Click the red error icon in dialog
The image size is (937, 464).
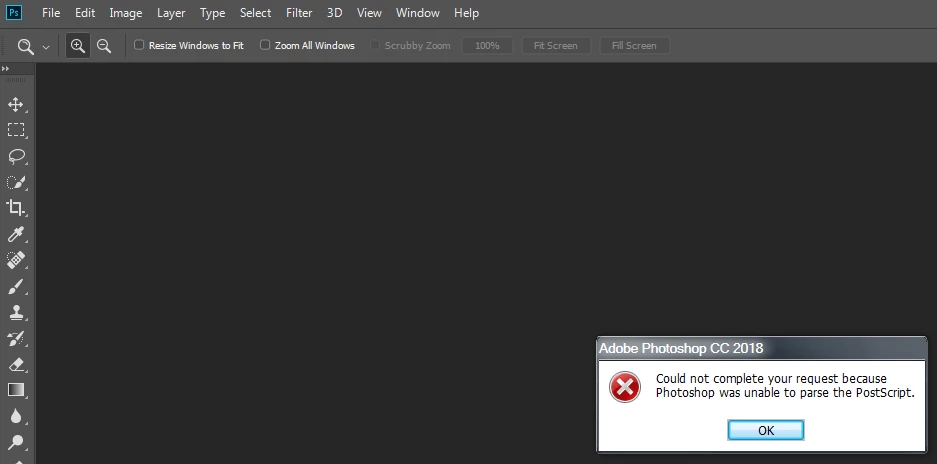tap(624, 387)
